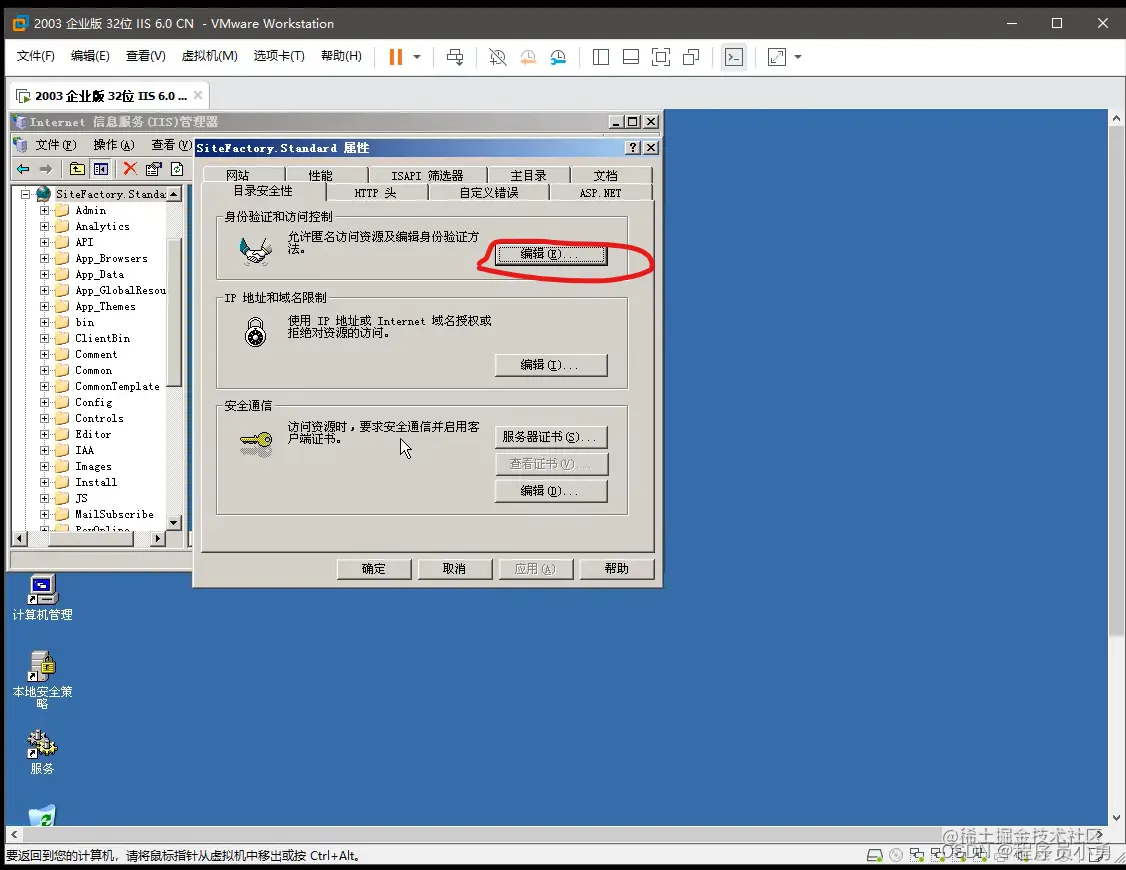Click the IIS tree scroll-down arrow

(174, 523)
